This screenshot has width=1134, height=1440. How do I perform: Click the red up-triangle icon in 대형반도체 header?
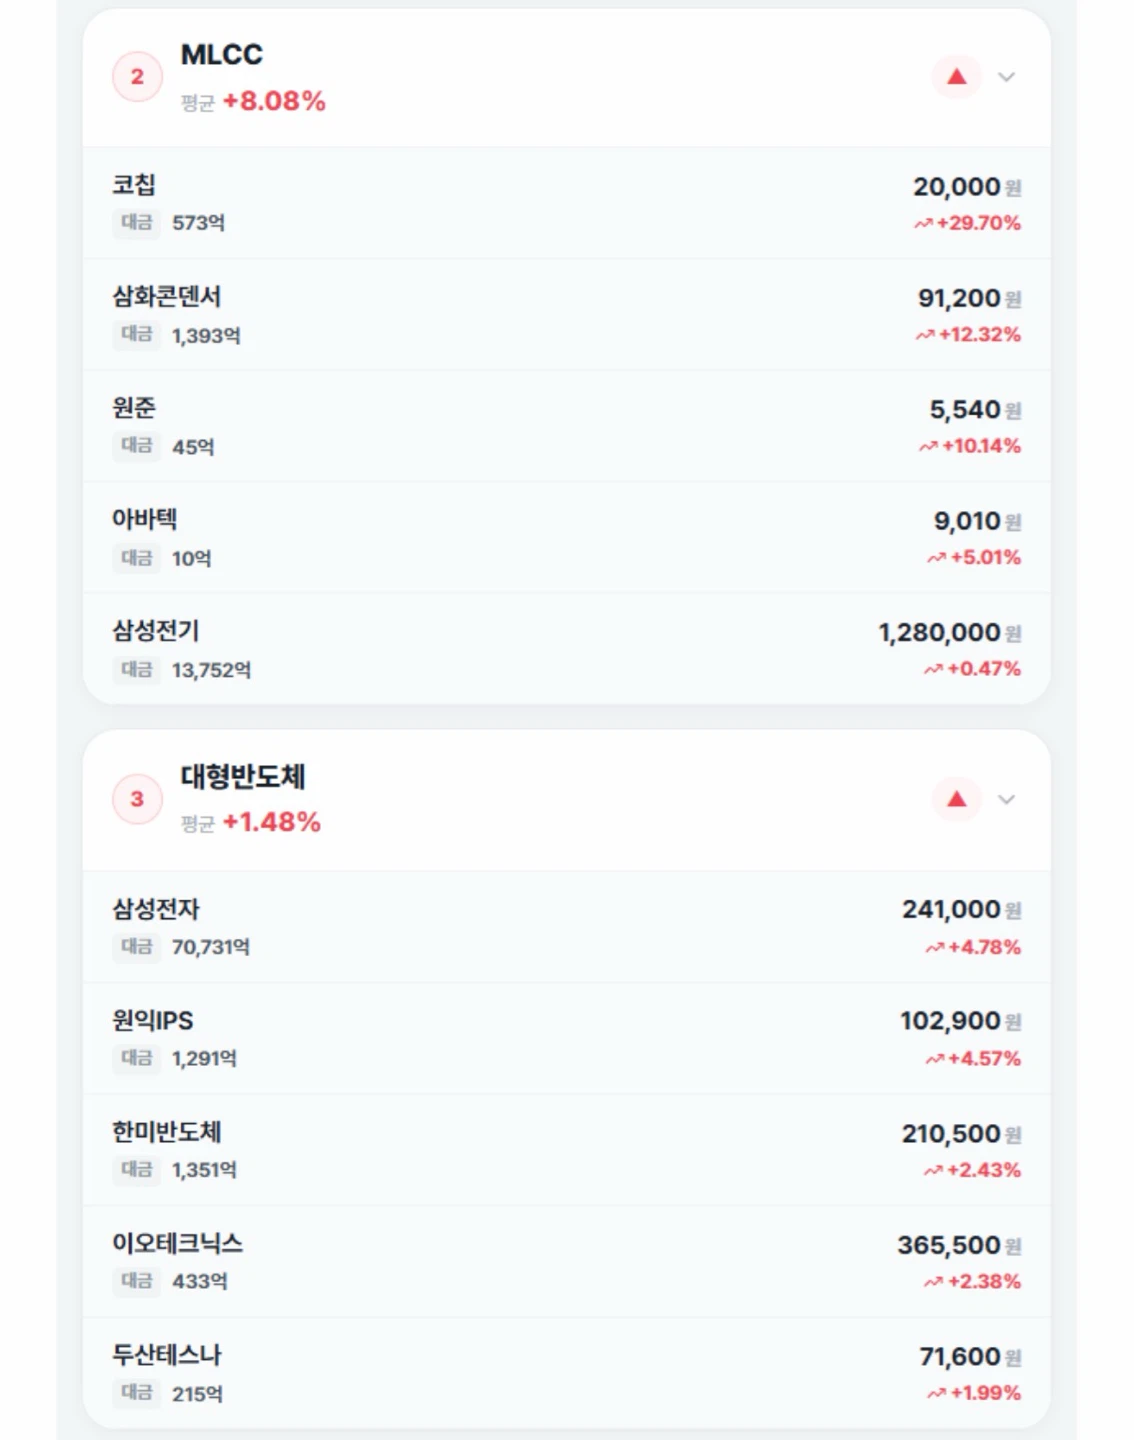(x=957, y=799)
